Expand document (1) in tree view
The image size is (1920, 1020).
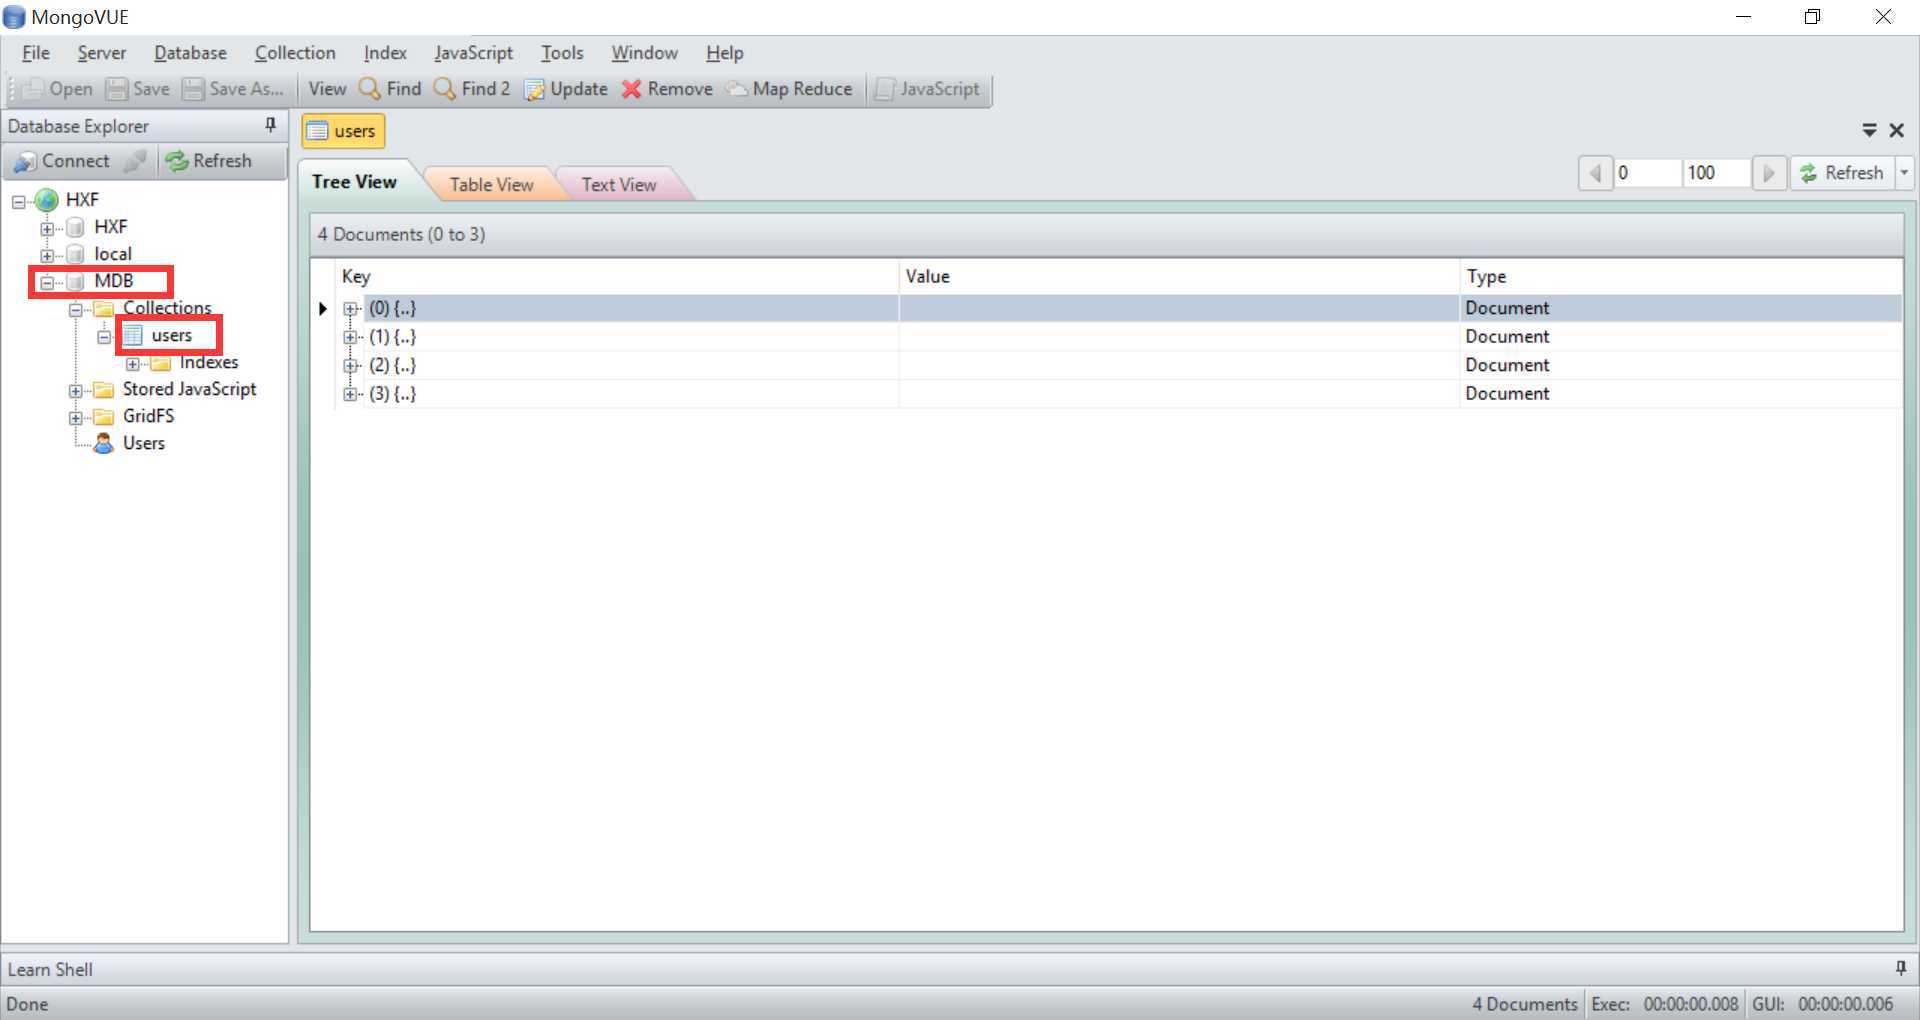350,337
